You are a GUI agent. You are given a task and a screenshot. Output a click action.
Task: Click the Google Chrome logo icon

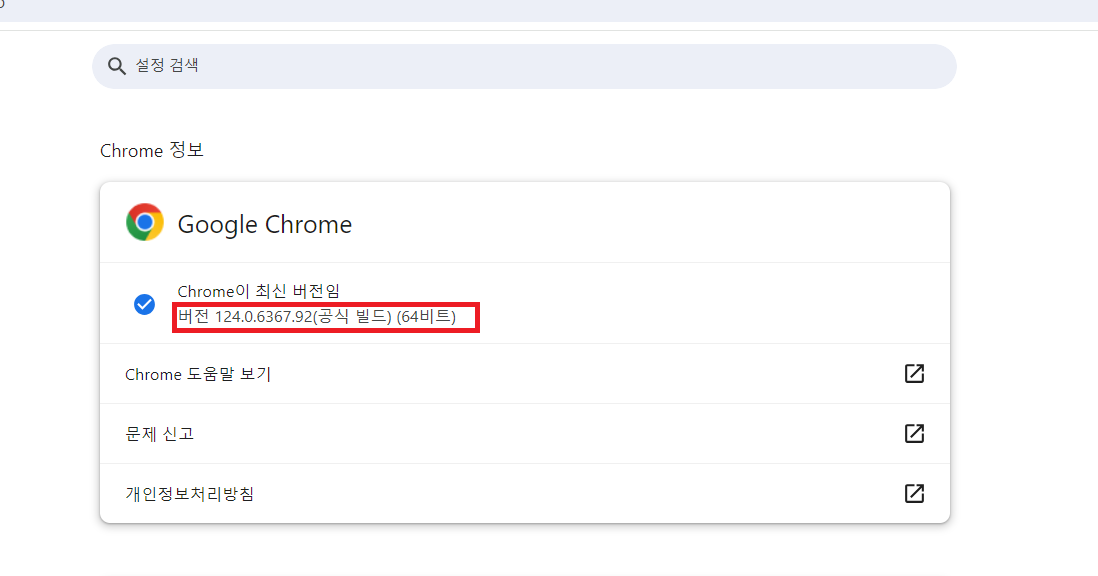point(145,223)
